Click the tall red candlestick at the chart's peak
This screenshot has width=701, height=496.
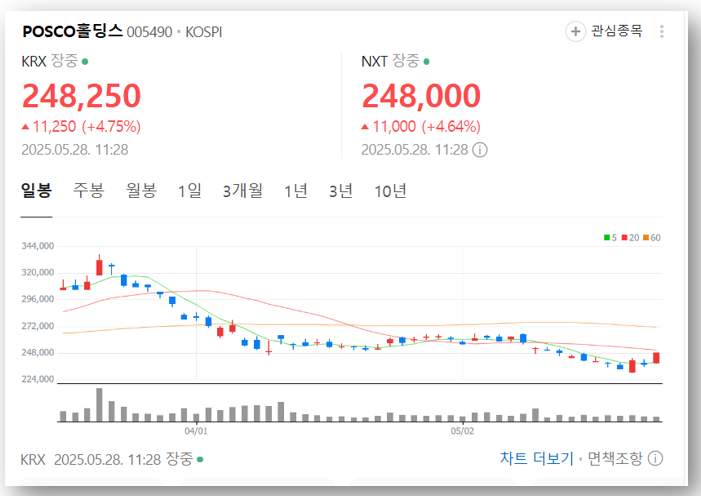pyautogui.click(x=99, y=266)
